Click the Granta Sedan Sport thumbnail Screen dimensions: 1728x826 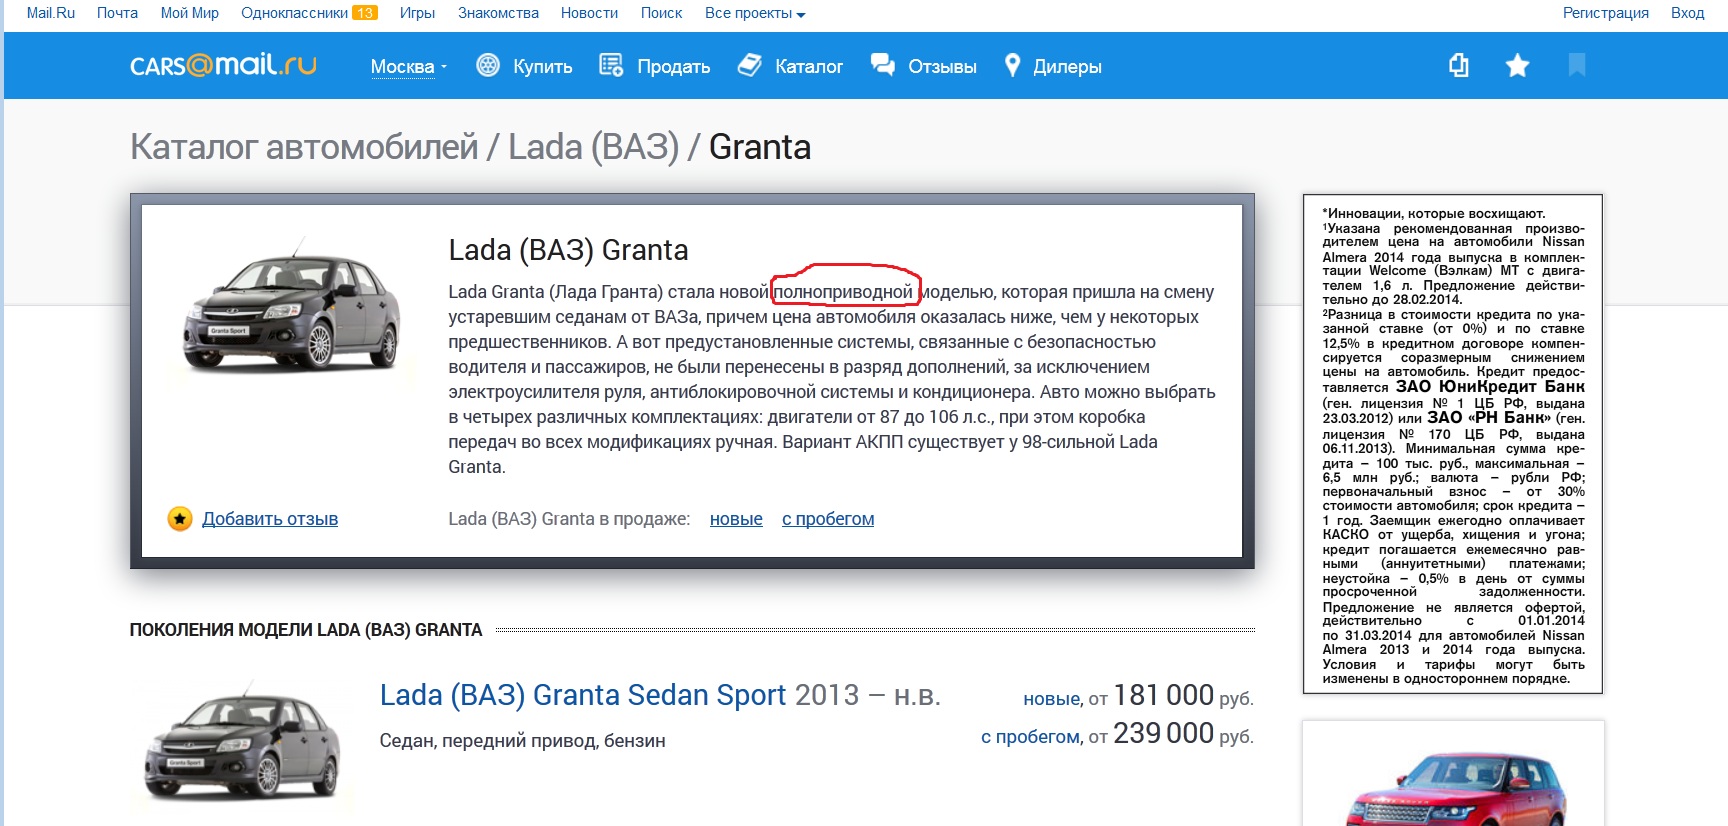click(x=243, y=743)
